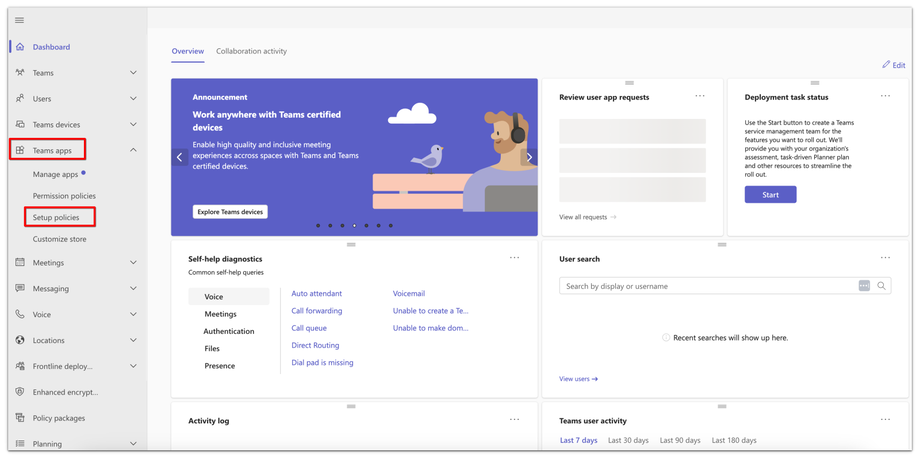
Task: Open Setup policies submenu item
Action: 56,218
